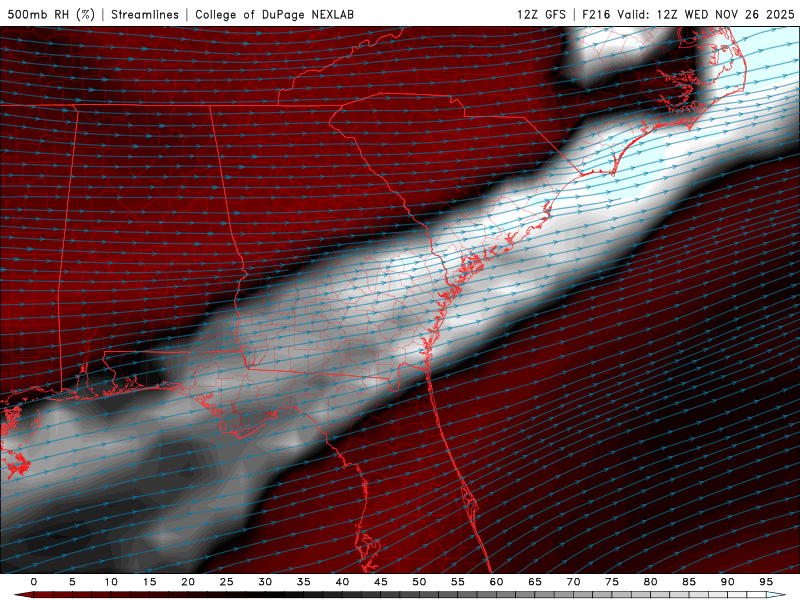
Task: Click the "60" color scale label
Action: point(496,582)
